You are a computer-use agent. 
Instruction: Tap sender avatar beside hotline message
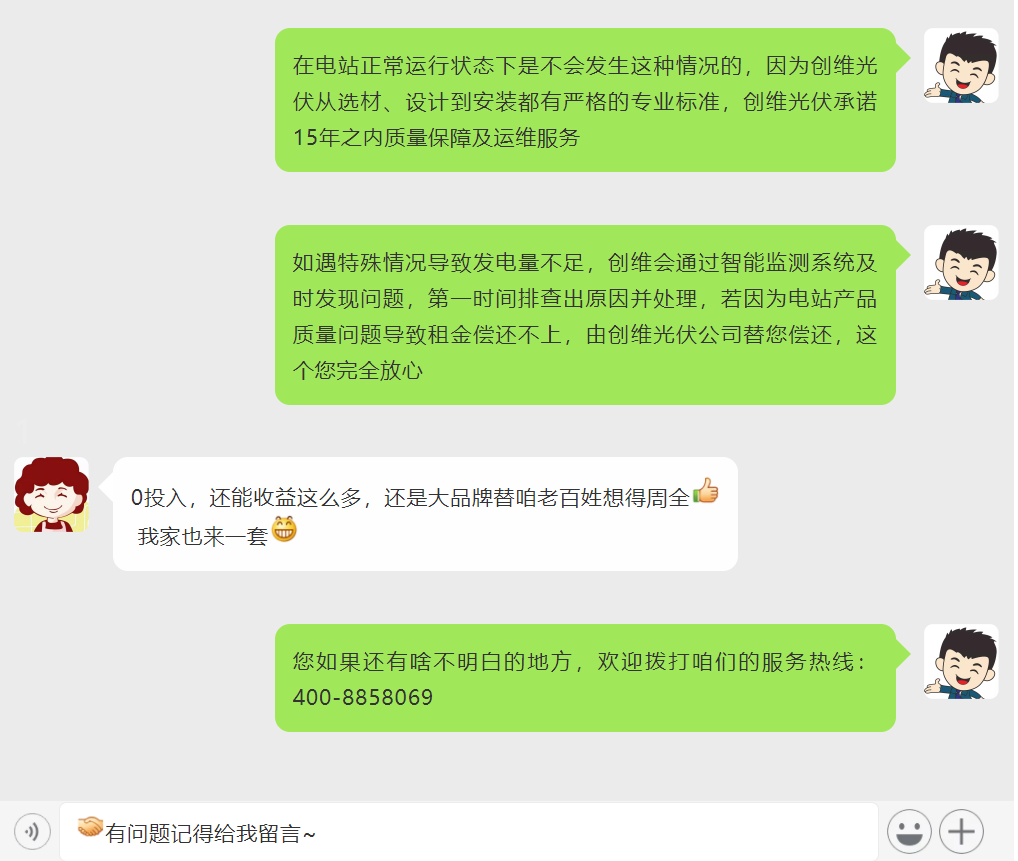click(961, 662)
